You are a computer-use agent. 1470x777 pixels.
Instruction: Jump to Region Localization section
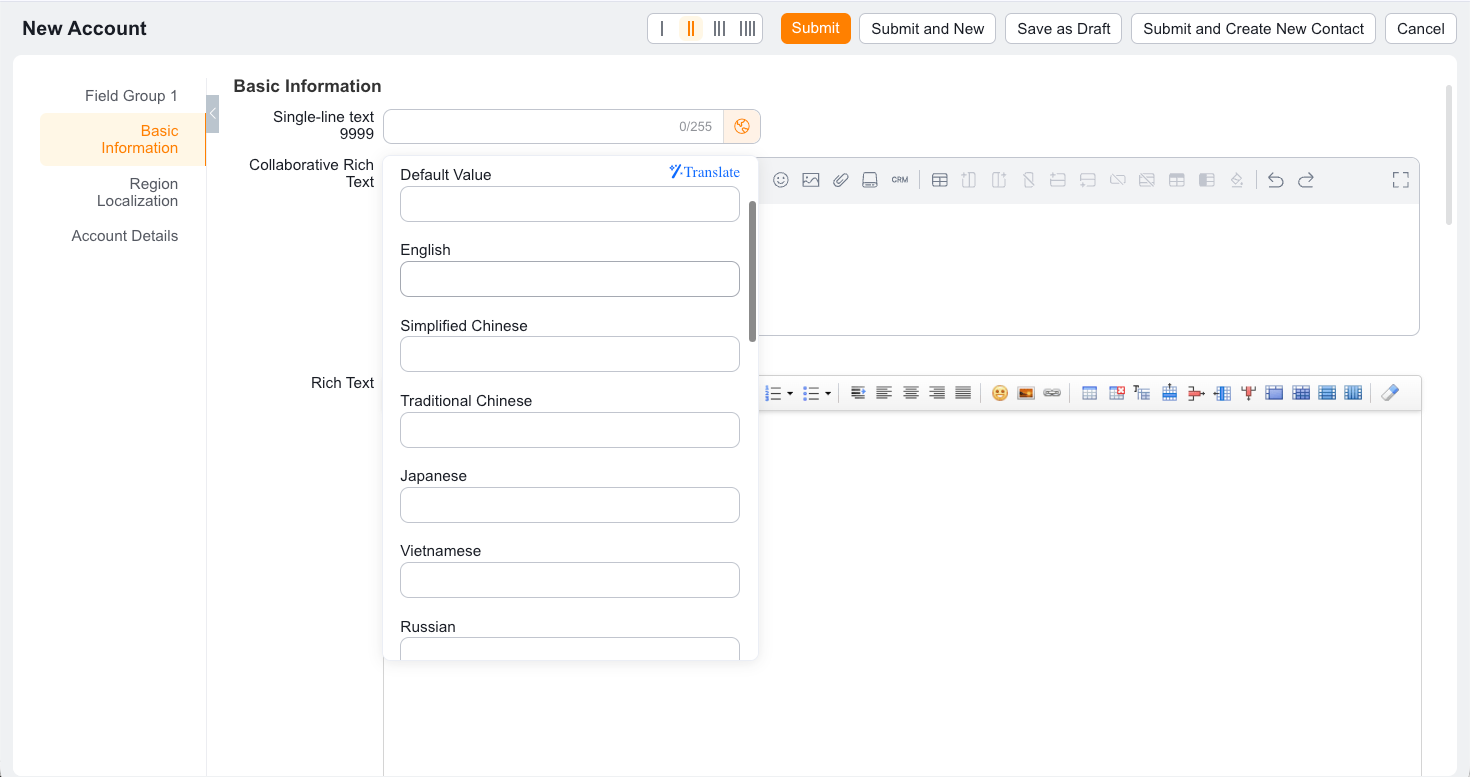[137, 192]
